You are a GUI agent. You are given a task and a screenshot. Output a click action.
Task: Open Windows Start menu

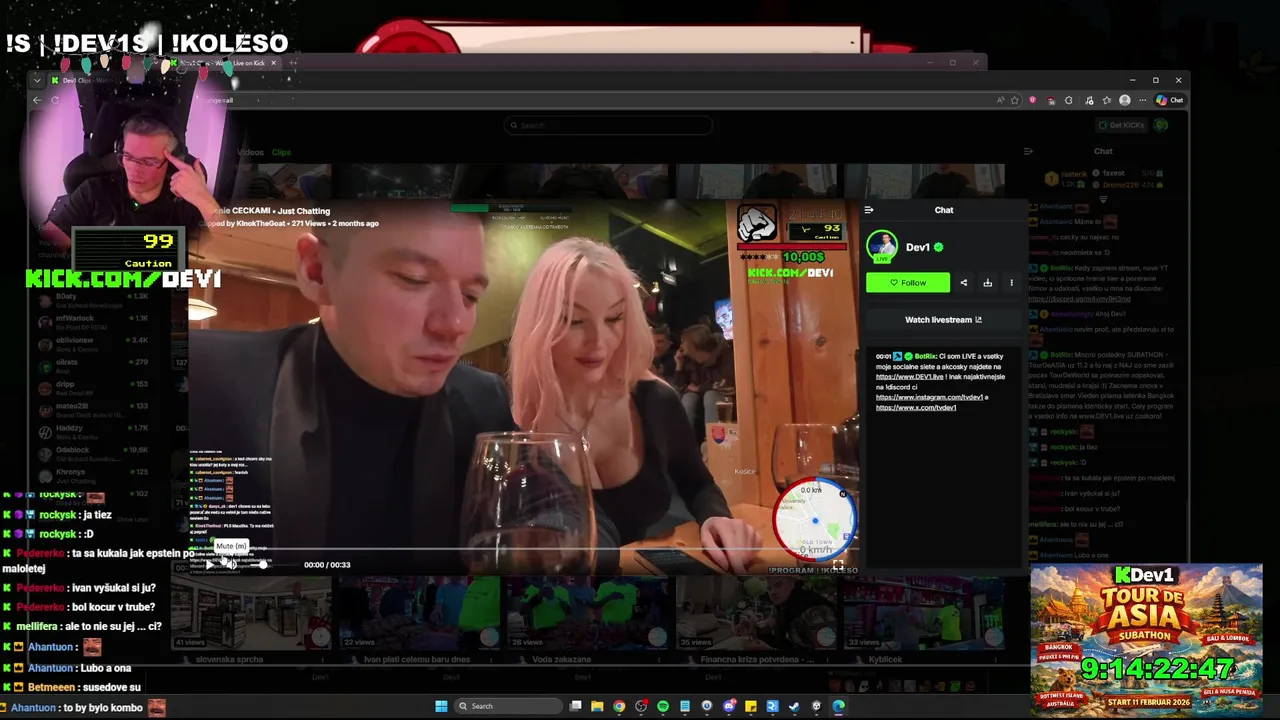[441, 706]
